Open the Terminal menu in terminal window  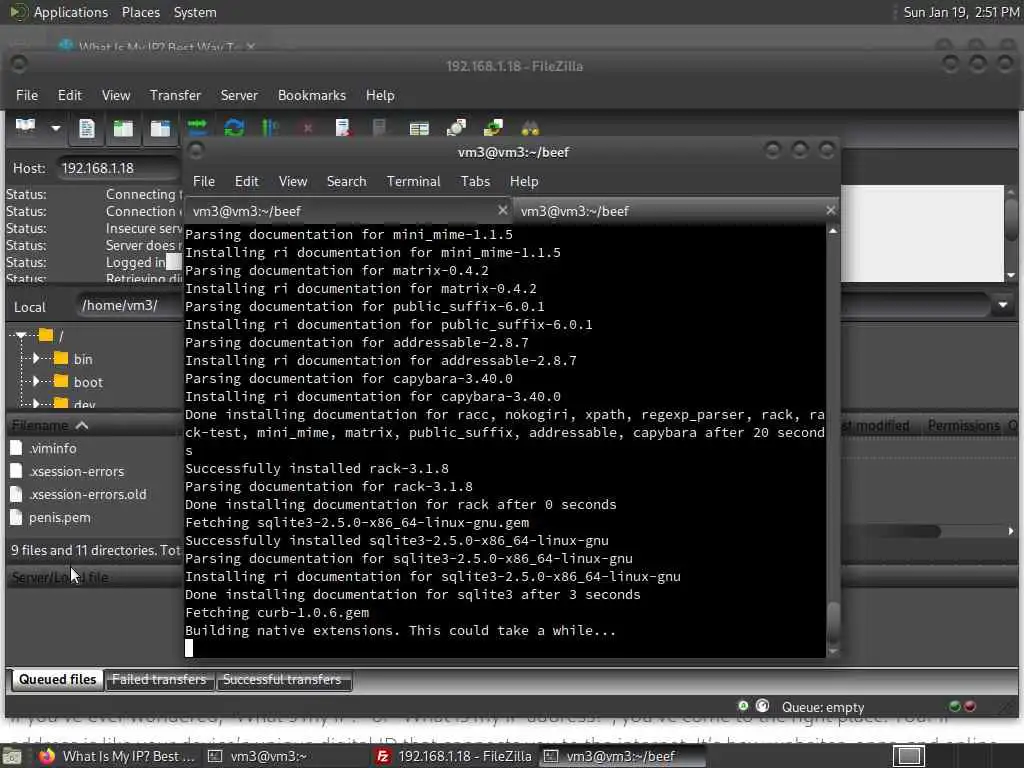point(413,182)
